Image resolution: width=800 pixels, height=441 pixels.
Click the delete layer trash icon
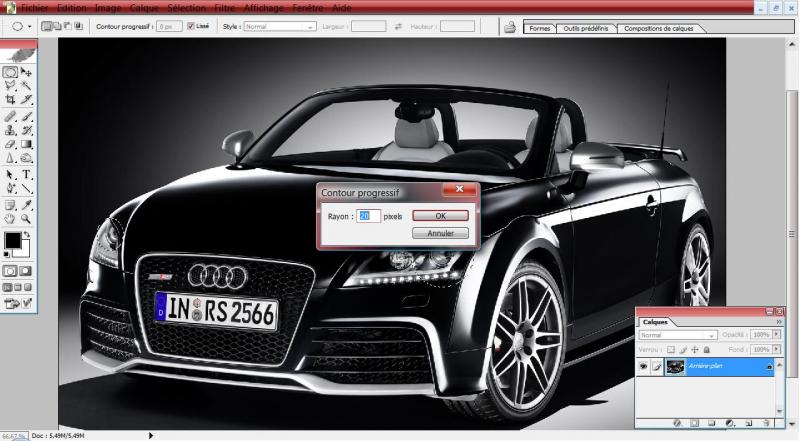pos(766,423)
